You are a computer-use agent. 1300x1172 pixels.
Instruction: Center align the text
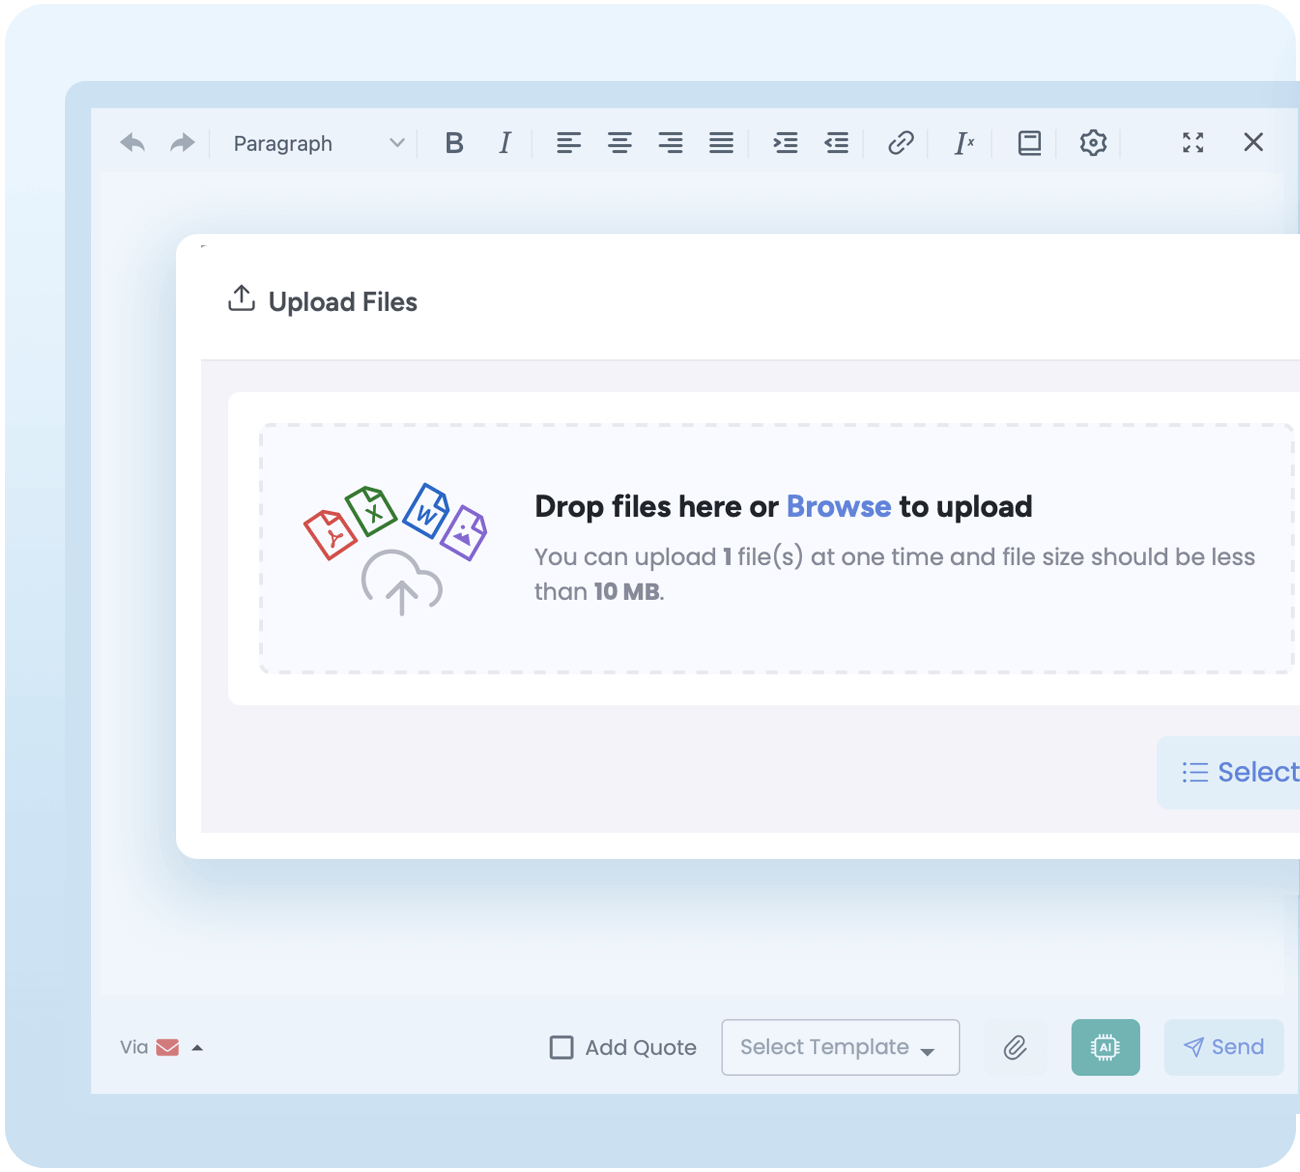[619, 143]
